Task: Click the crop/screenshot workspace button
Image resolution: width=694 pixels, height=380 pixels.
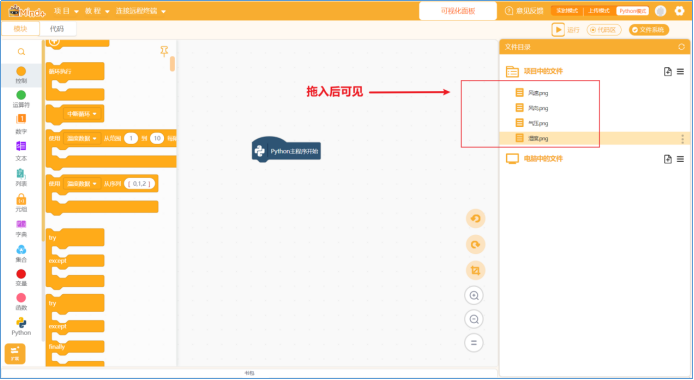Action: point(475,270)
